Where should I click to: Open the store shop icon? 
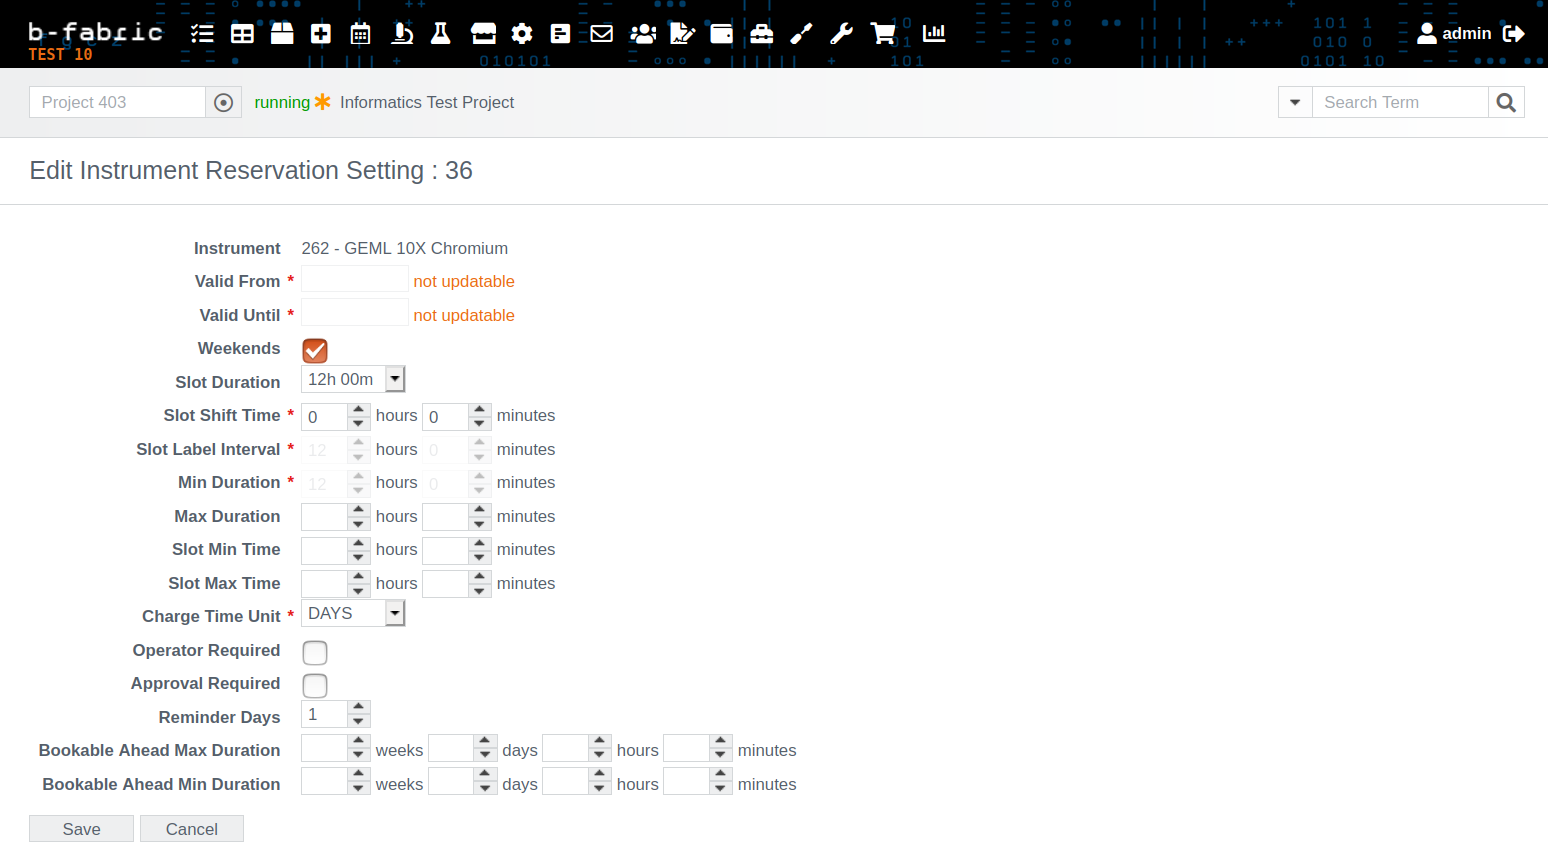[x=483, y=34]
